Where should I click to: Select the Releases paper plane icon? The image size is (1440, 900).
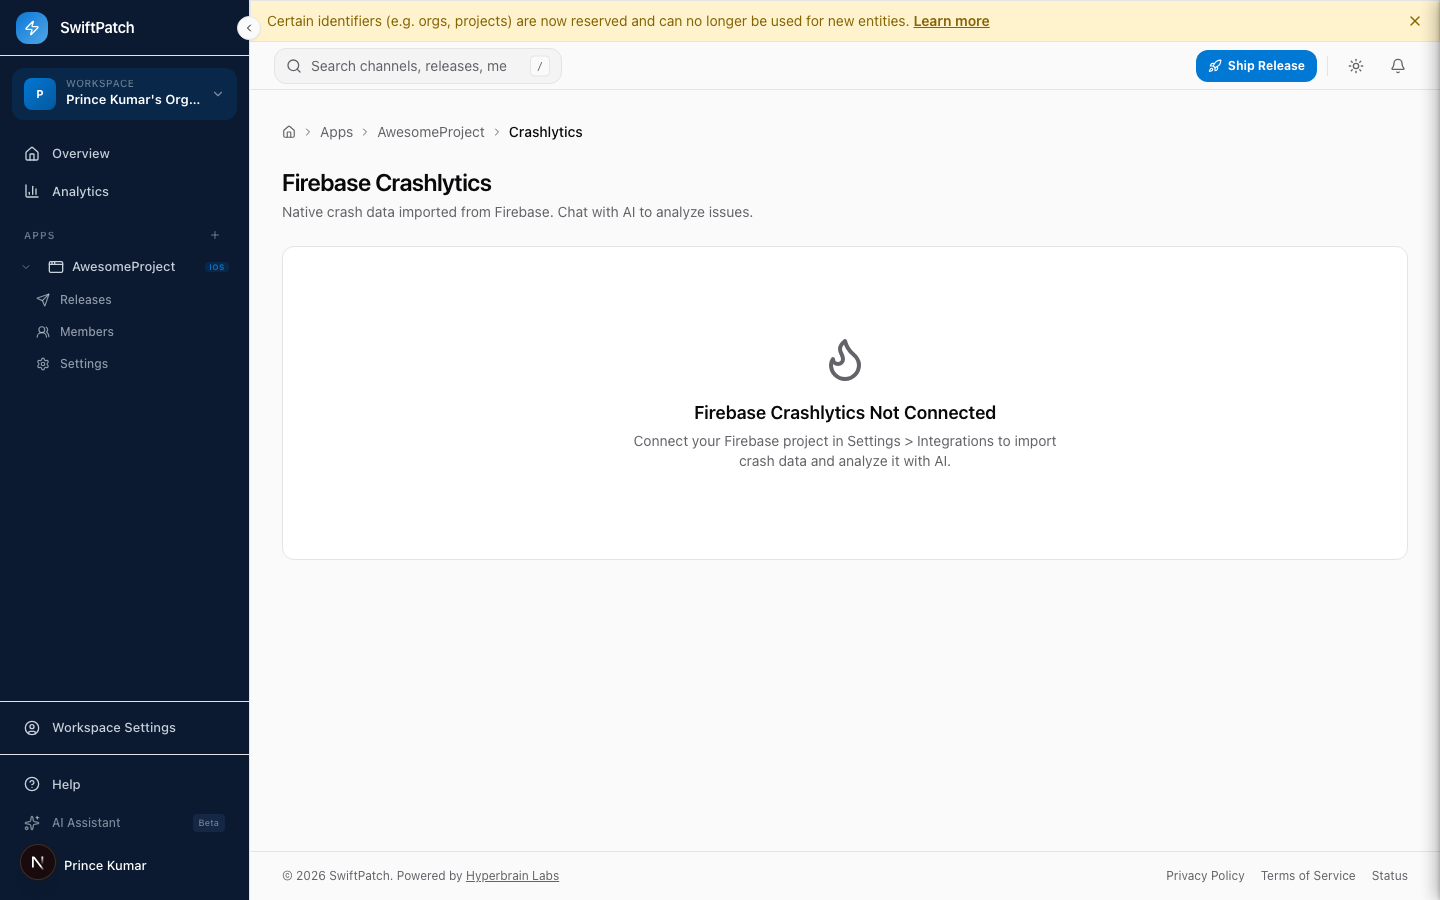coord(43,299)
